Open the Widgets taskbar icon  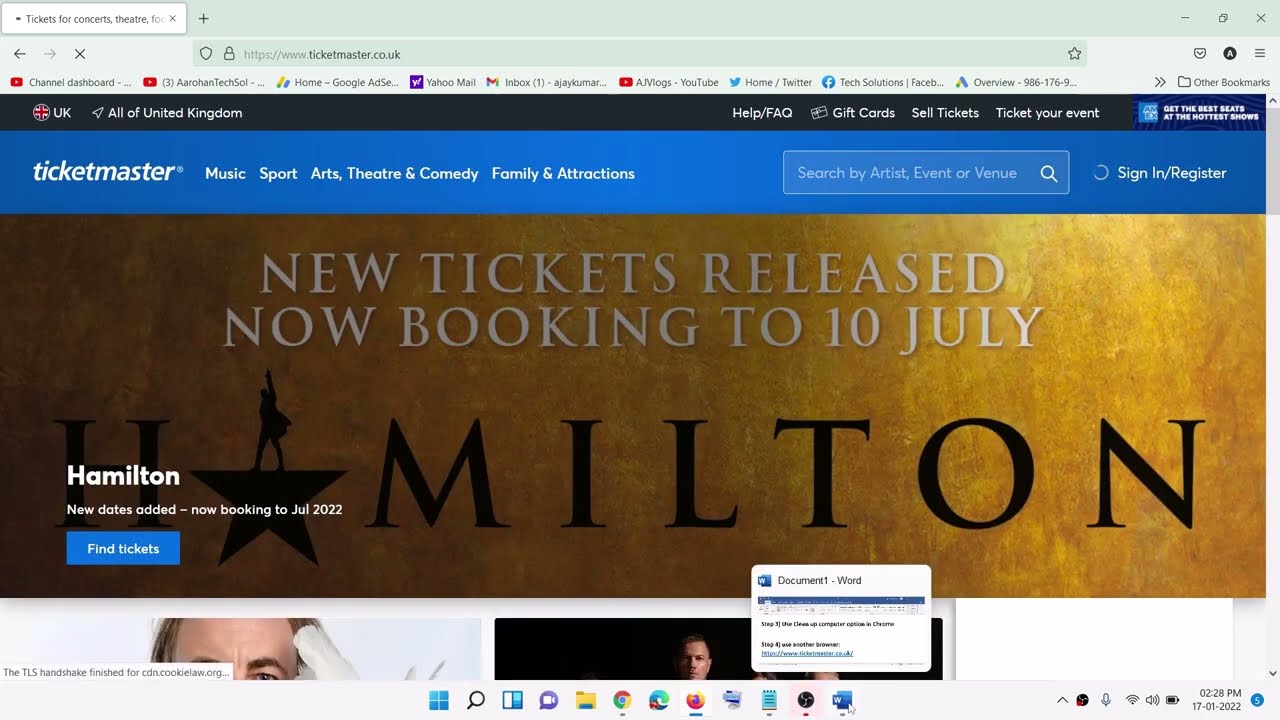tap(512, 700)
